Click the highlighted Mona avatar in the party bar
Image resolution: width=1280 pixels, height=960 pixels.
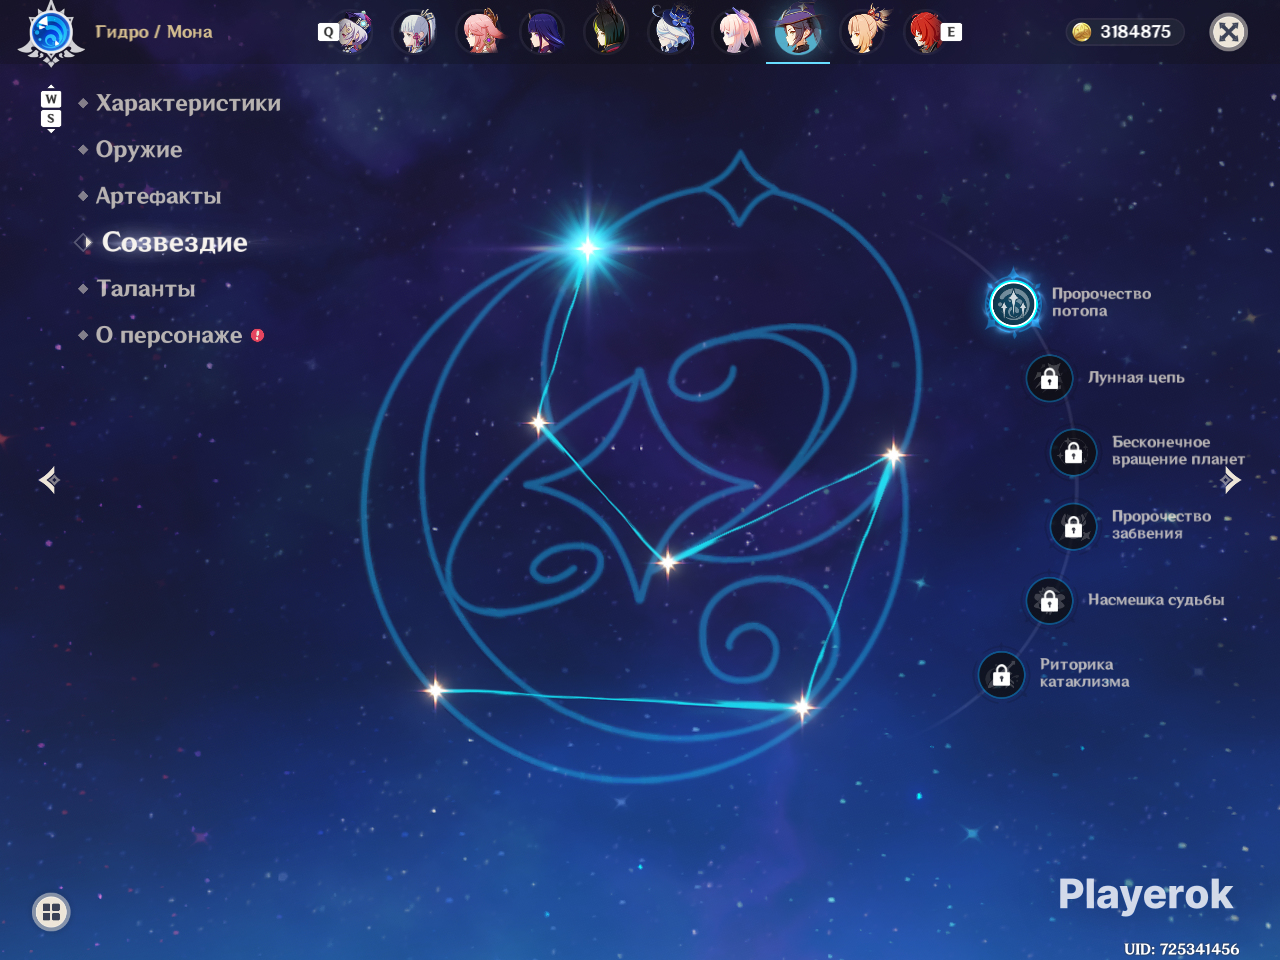[798, 30]
